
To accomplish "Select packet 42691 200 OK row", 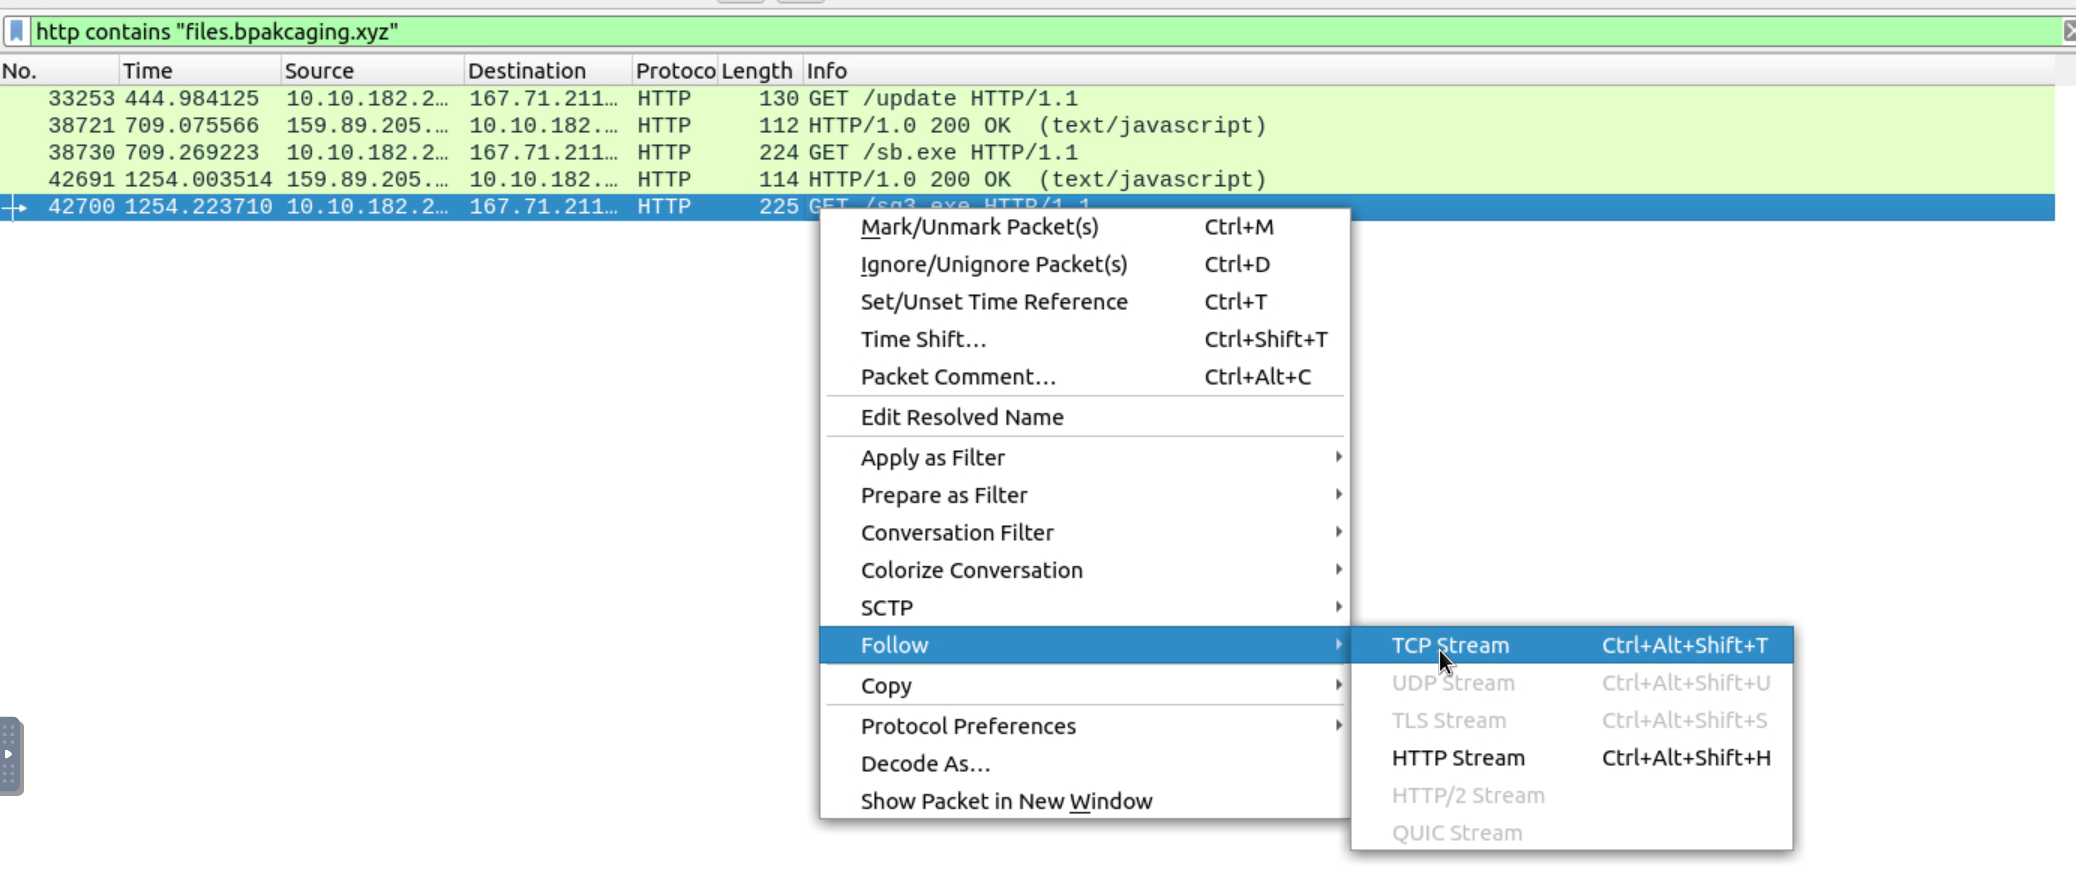I will click(x=1027, y=179).
